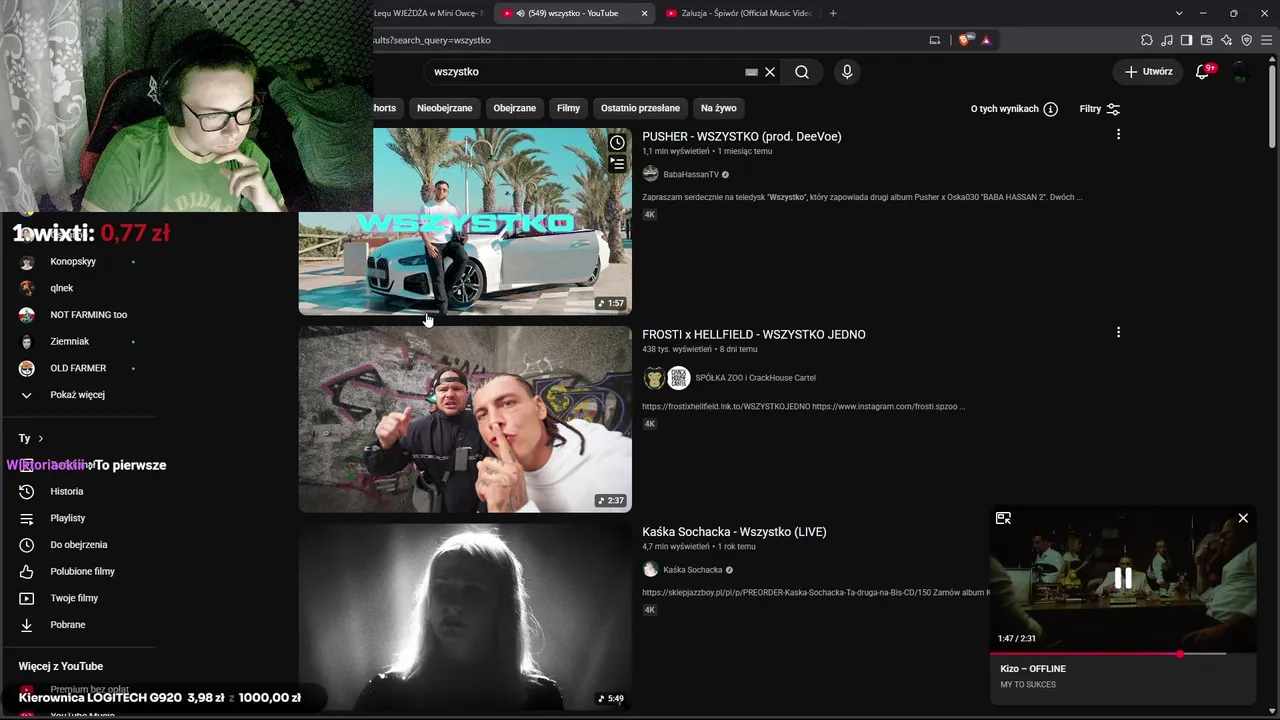Click the BabaHassanTV channel avatar
Image resolution: width=1280 pixels, height=720 pixels.
click(x=651, y=174)
